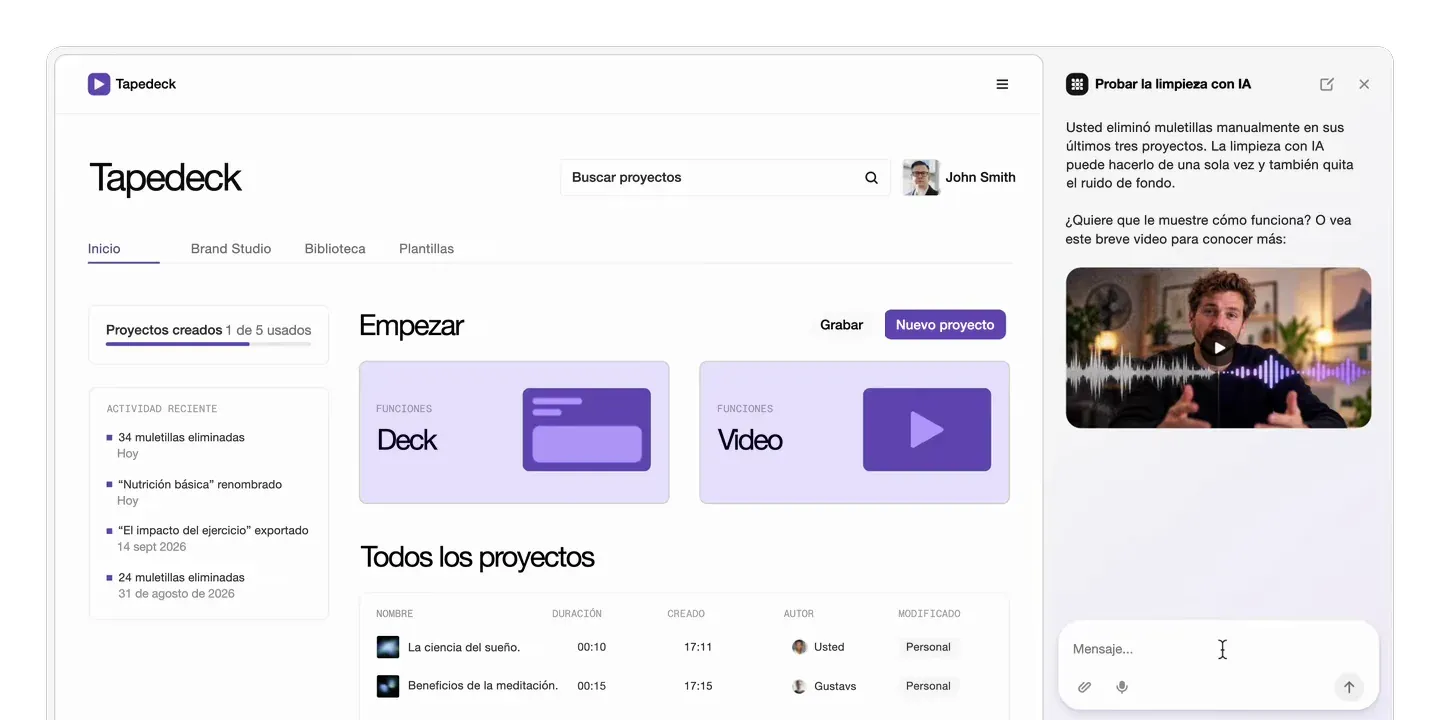This screenshot has height=720, width=1440.
Task: Send the message with the arrow button
Action: [1349, 687]
